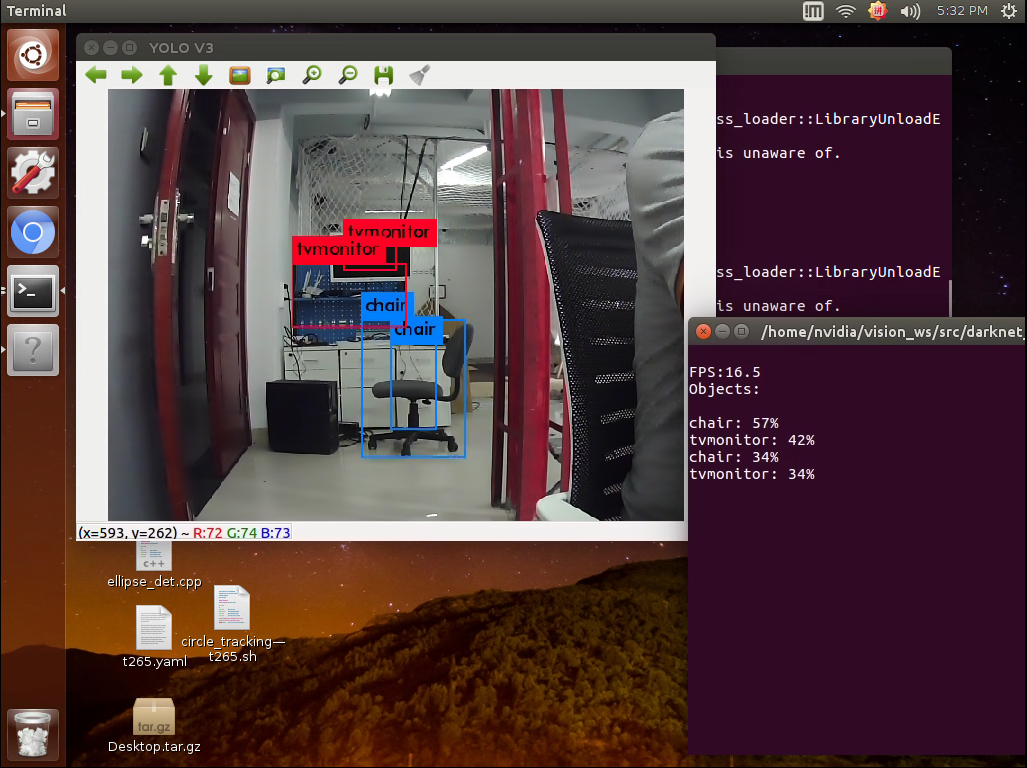Click the pan down arrow in YOLO V3 toolbar
1027x768 pixels.
[x=204, y=75]
